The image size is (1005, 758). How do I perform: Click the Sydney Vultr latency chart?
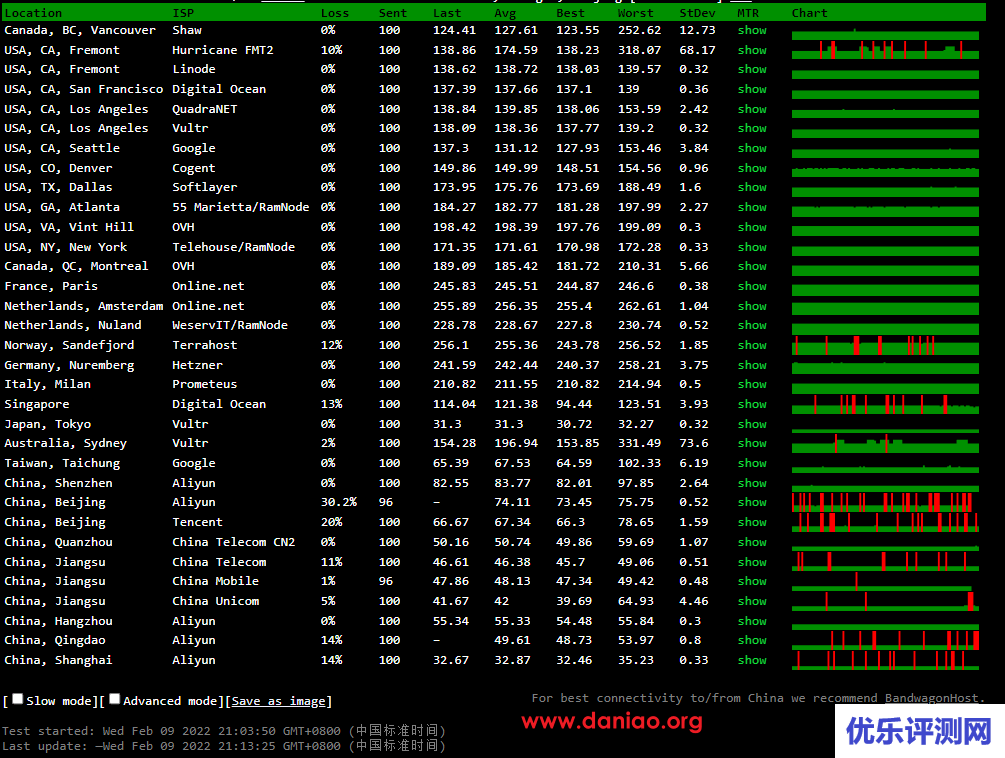tap(885, 443)
